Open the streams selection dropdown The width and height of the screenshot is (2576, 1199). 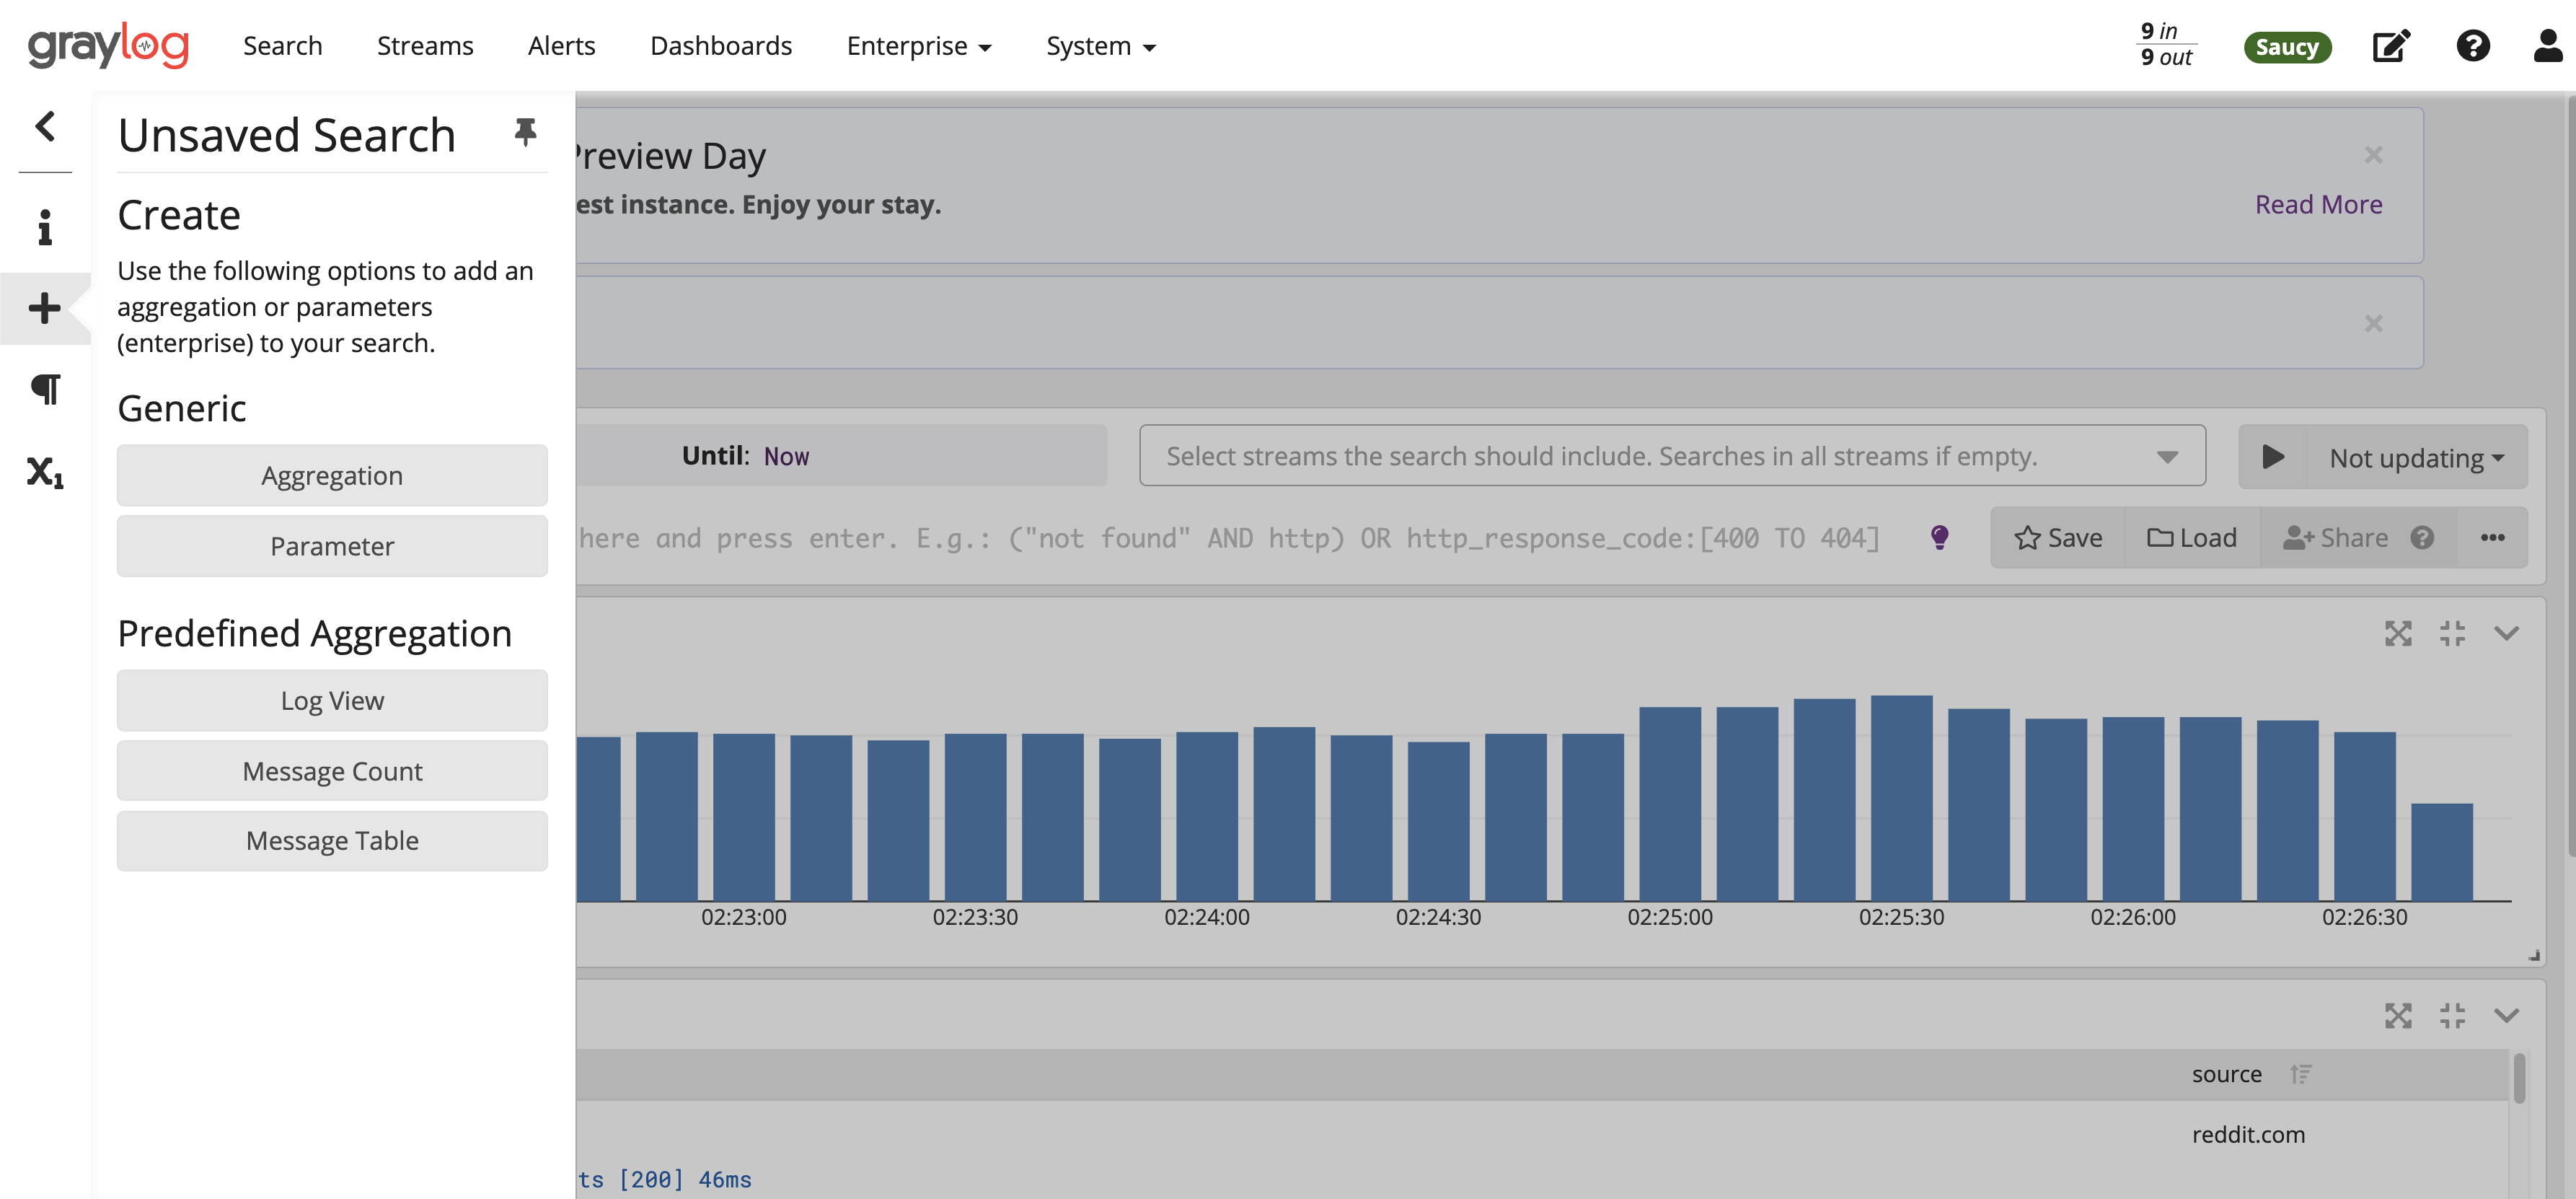pyautogui.click(x=2166, y=457)
